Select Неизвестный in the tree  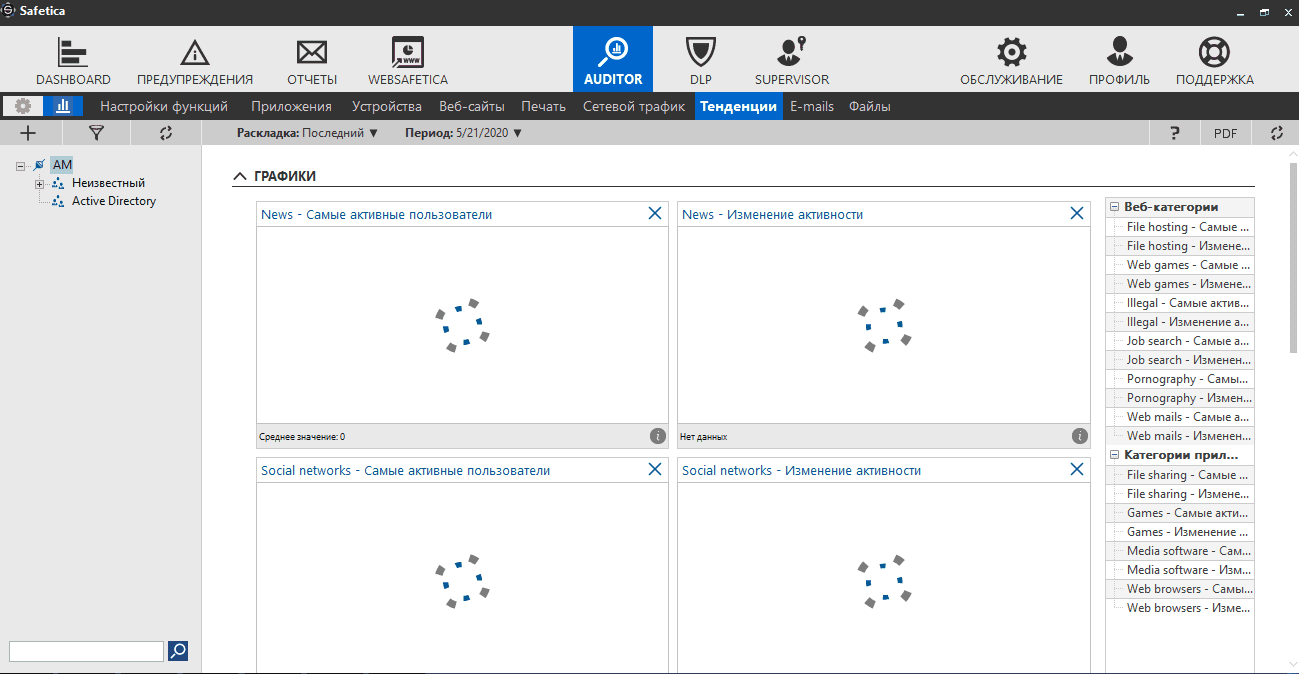108,183
